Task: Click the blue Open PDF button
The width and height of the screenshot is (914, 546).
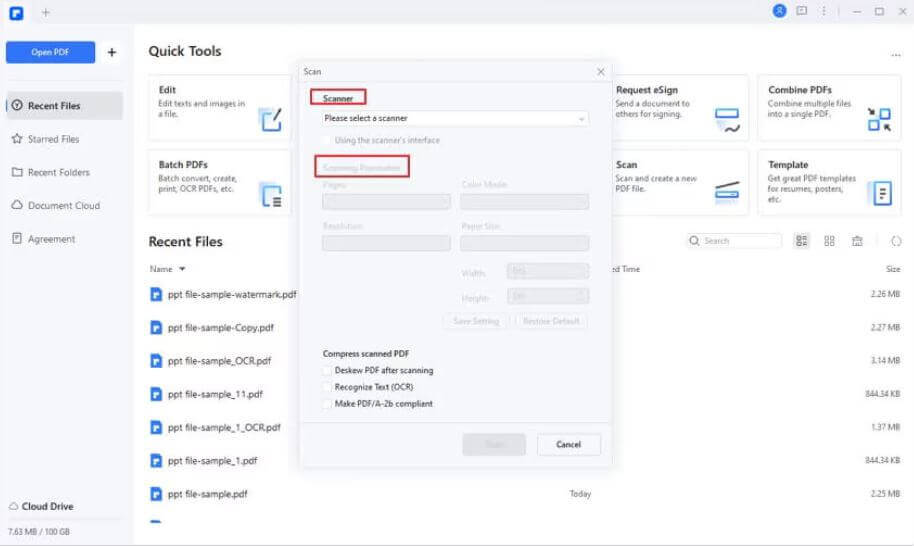Action: pos(50,52)
